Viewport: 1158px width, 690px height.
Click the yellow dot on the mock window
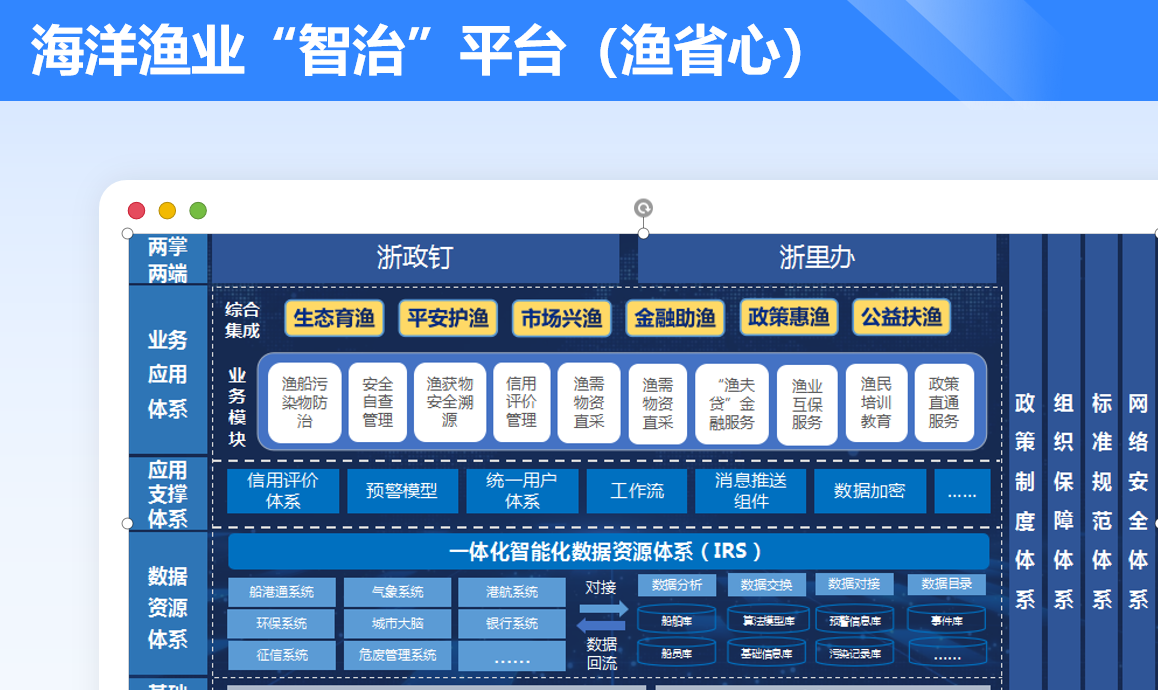tap(168, 211)
